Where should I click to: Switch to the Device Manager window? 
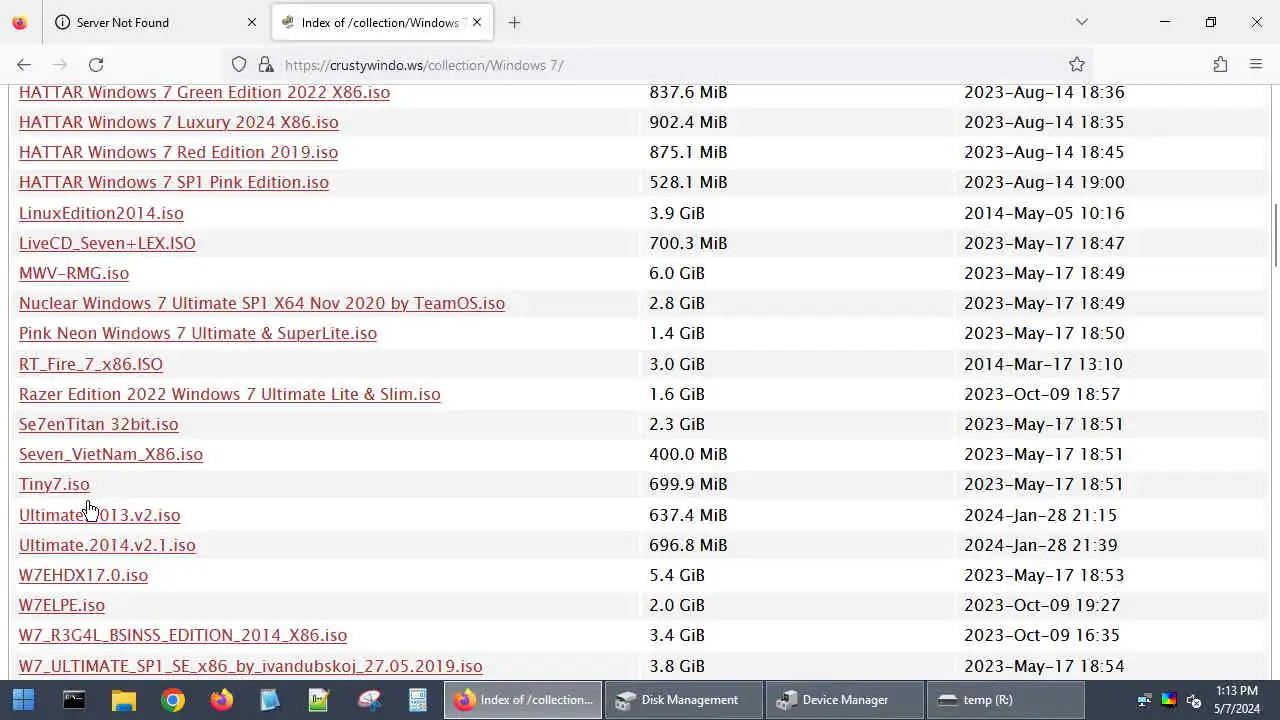(844, 700)
